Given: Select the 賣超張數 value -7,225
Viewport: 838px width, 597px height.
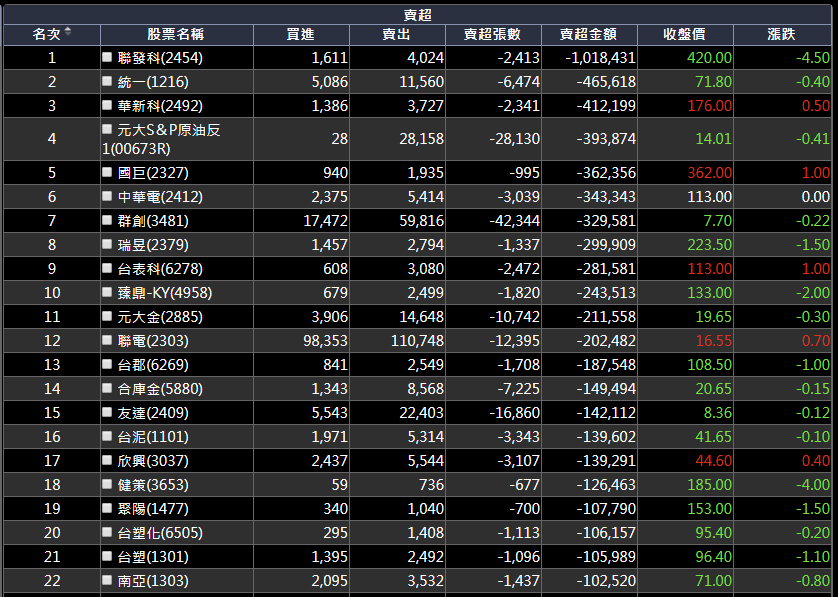Looking at the screenshot, I should click(518, 389).
